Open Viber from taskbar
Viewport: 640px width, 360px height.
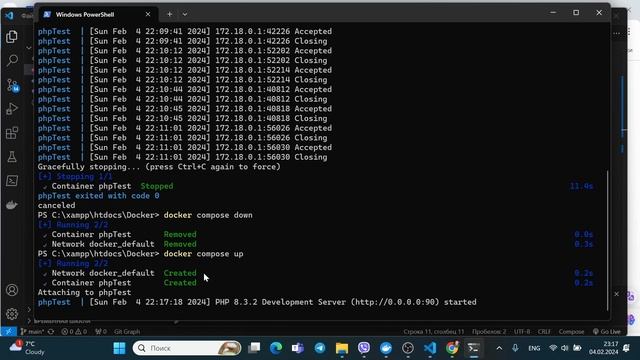364,348
